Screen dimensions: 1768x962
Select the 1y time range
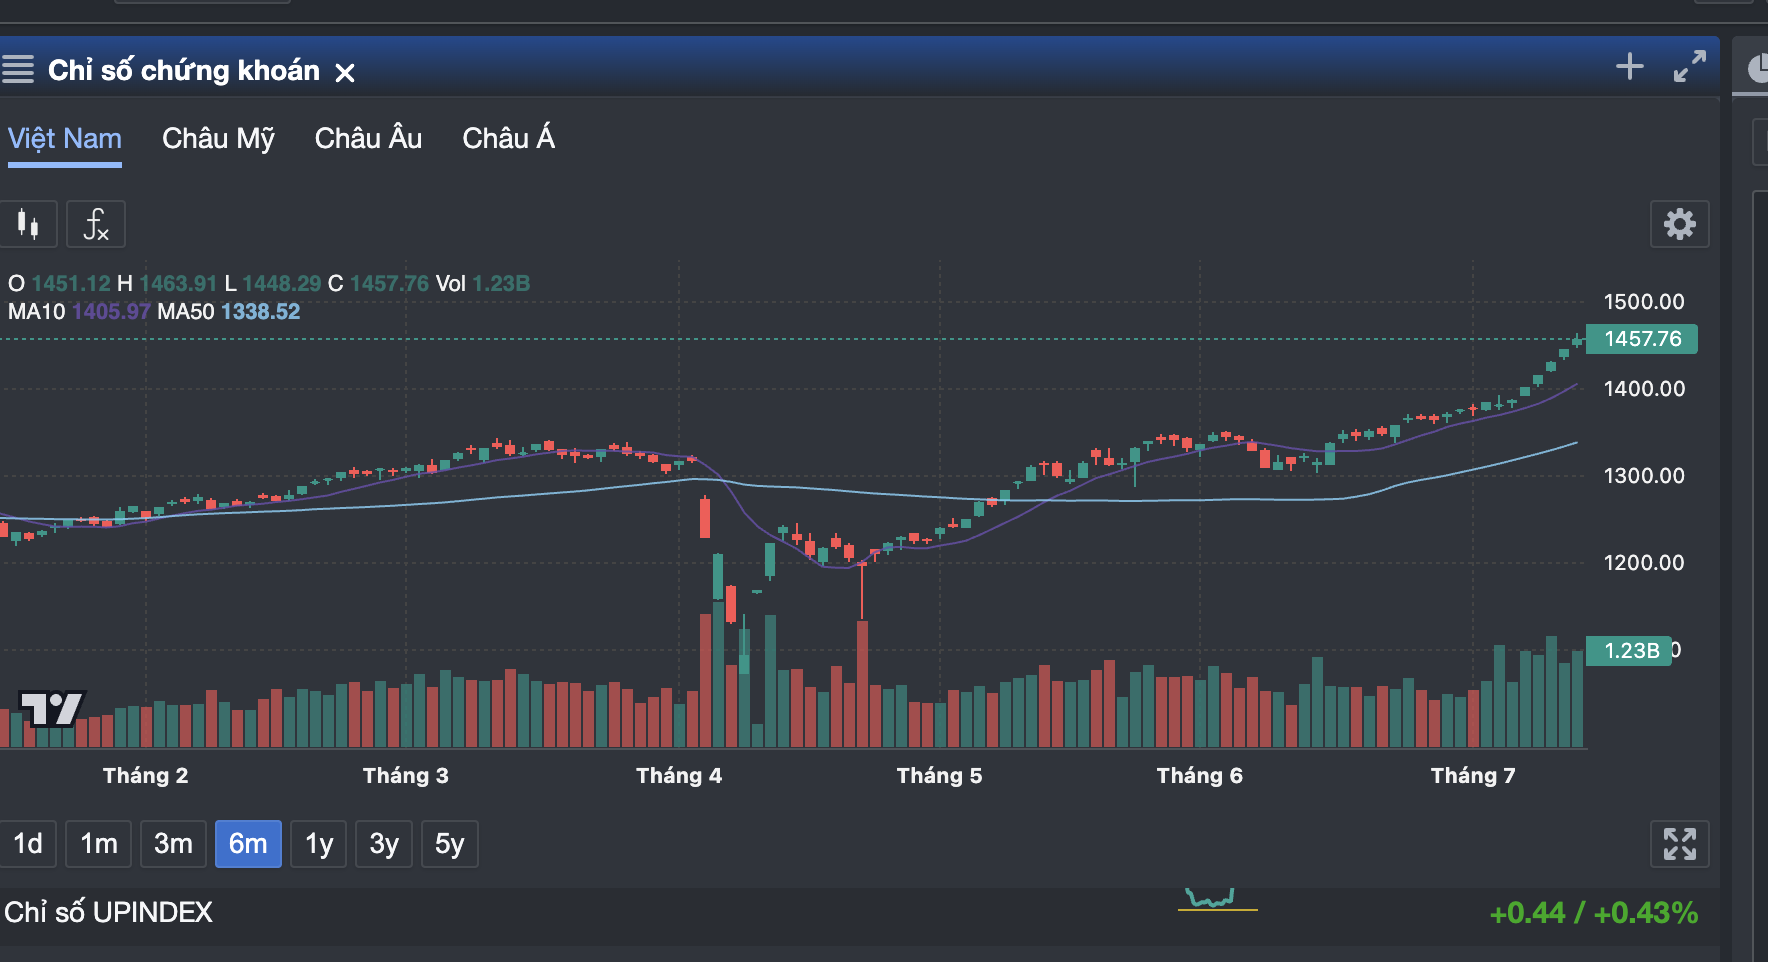click(x=319, y=844)
